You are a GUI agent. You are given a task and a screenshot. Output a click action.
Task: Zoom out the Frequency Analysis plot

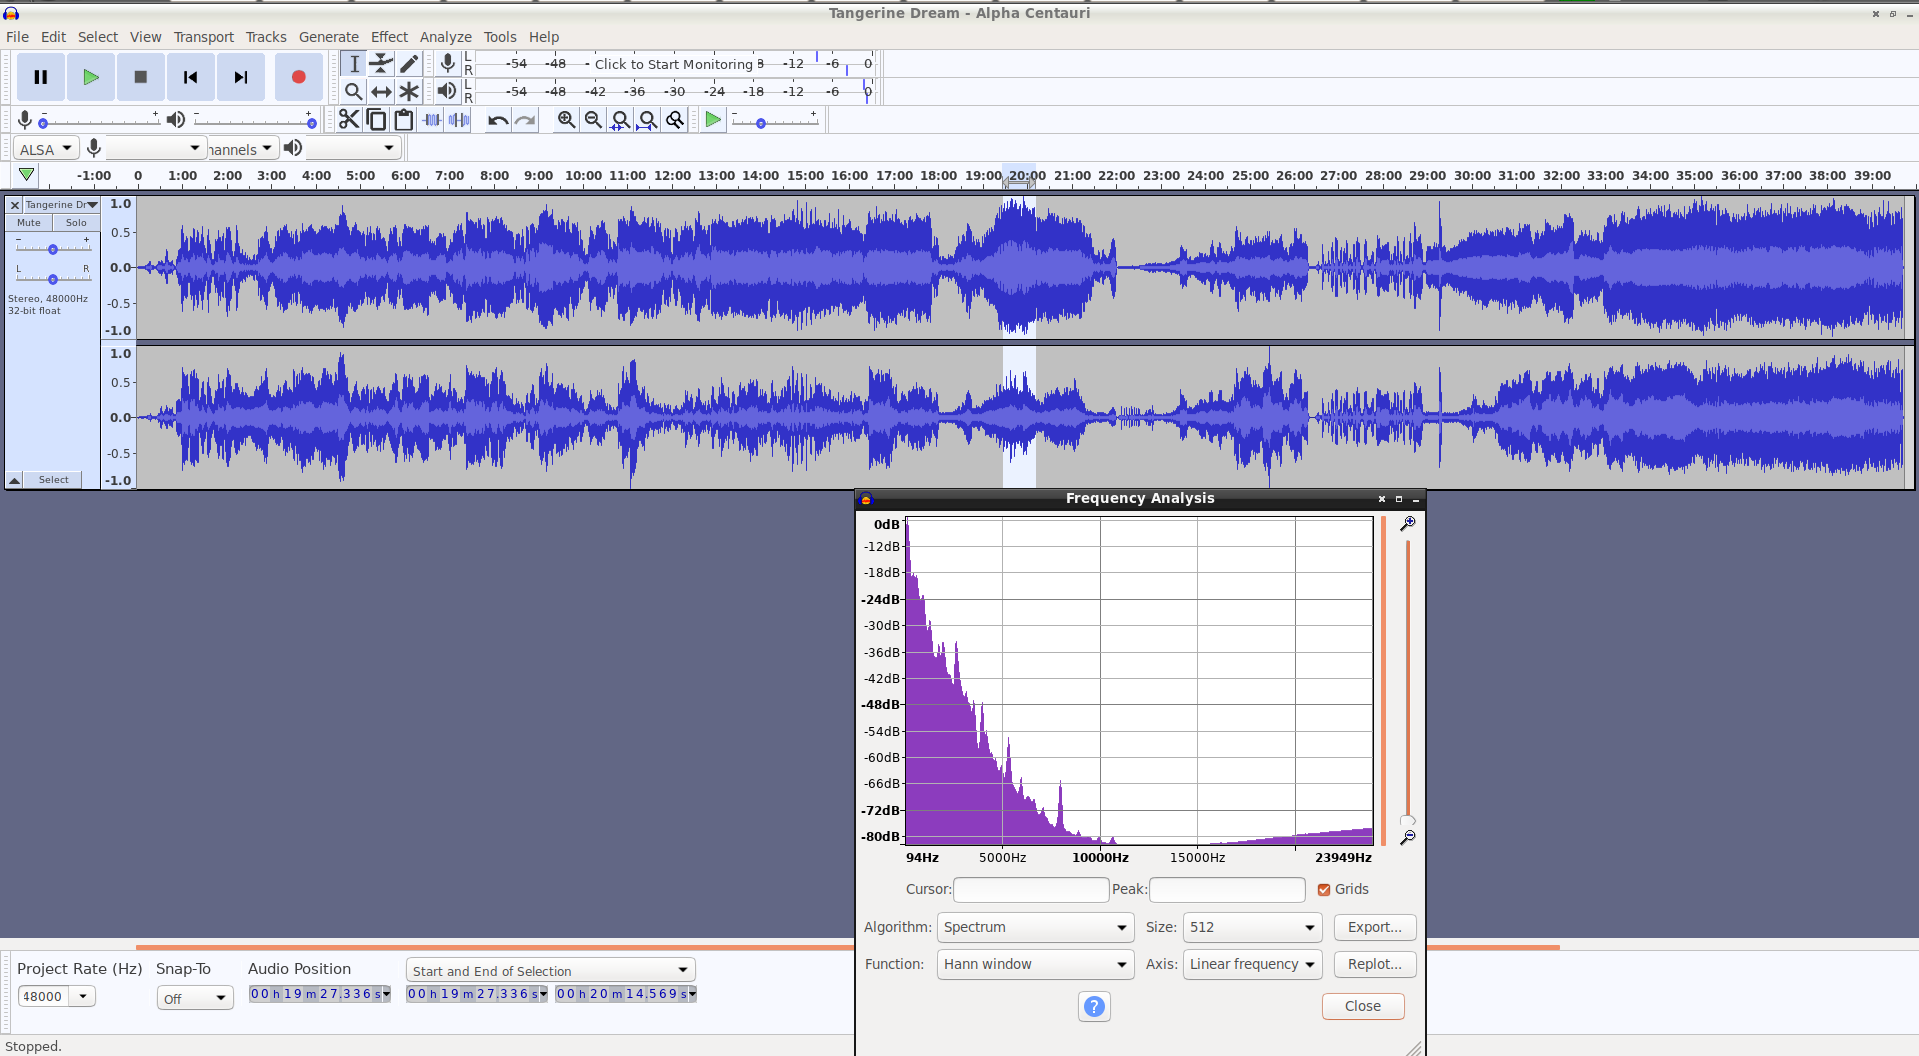(x=1407, y=837)
